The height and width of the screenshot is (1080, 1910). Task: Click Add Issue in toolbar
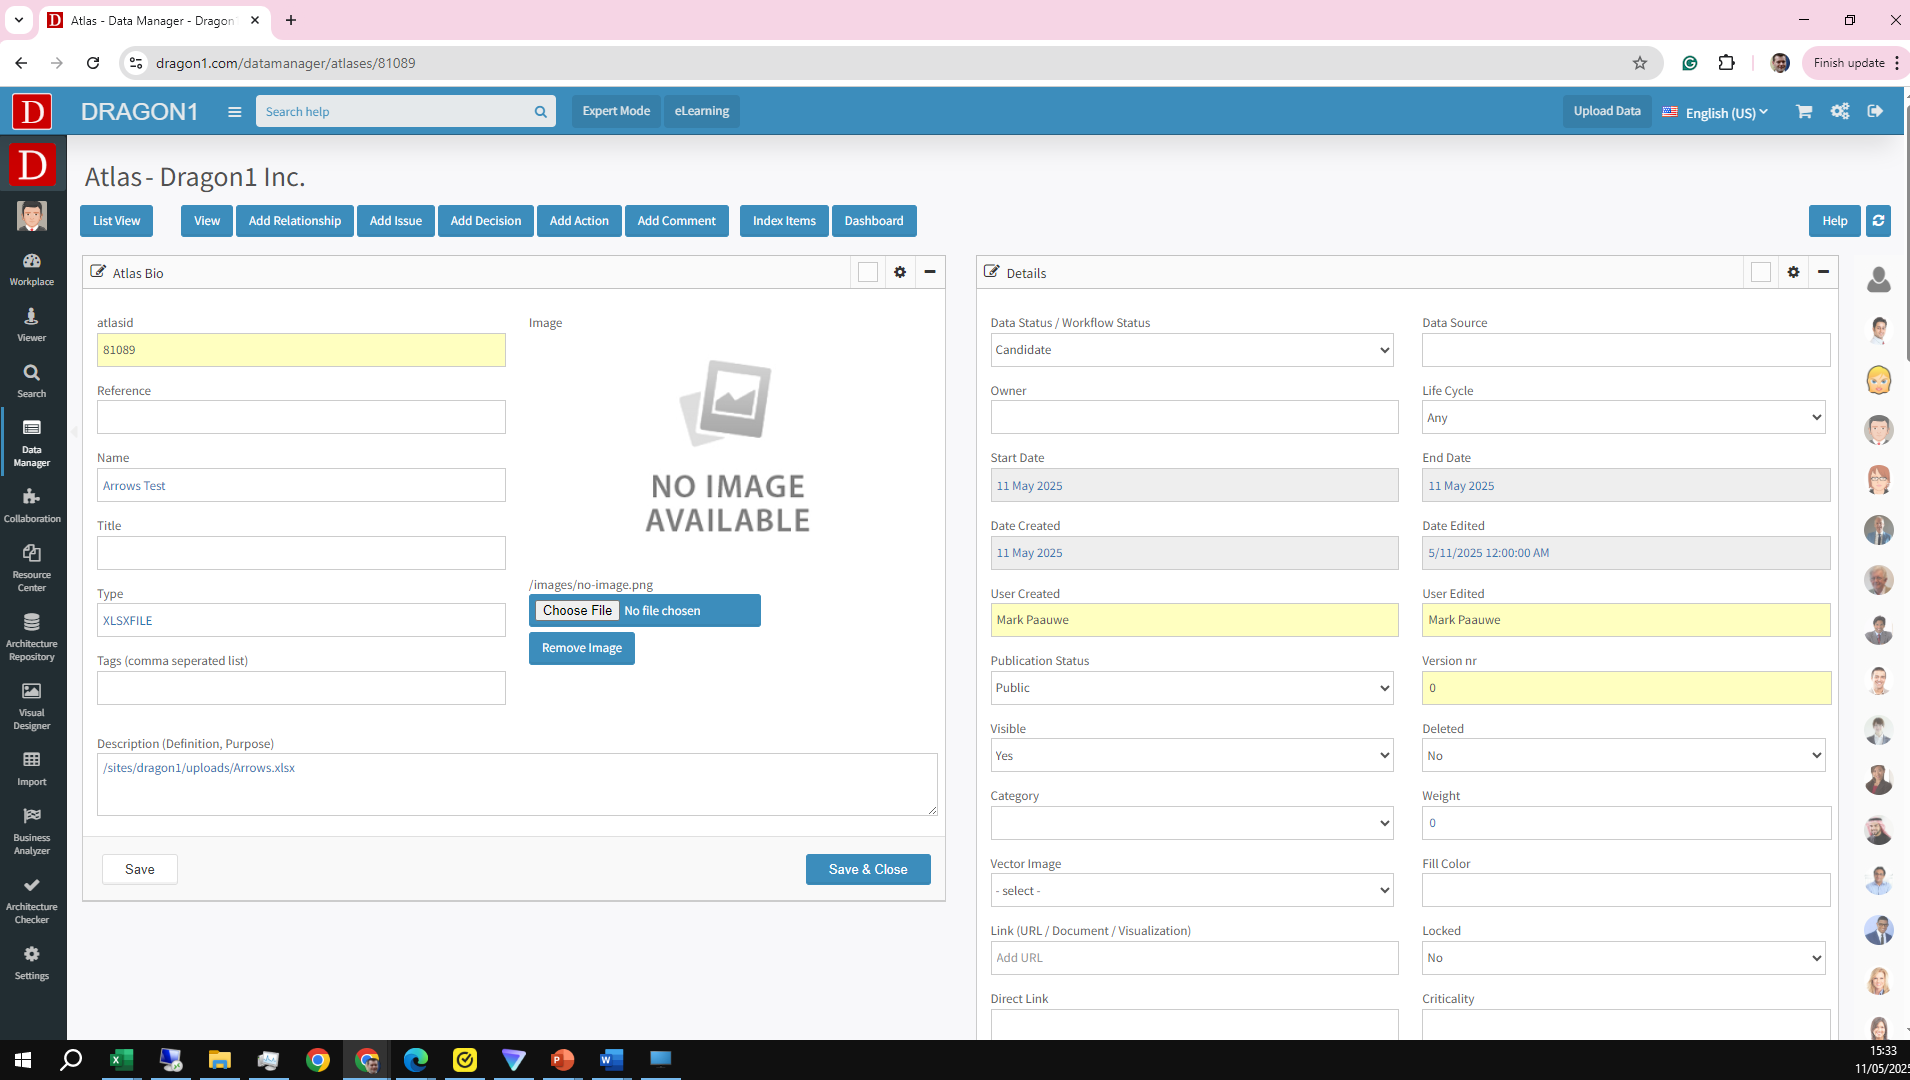click(396, 221)
